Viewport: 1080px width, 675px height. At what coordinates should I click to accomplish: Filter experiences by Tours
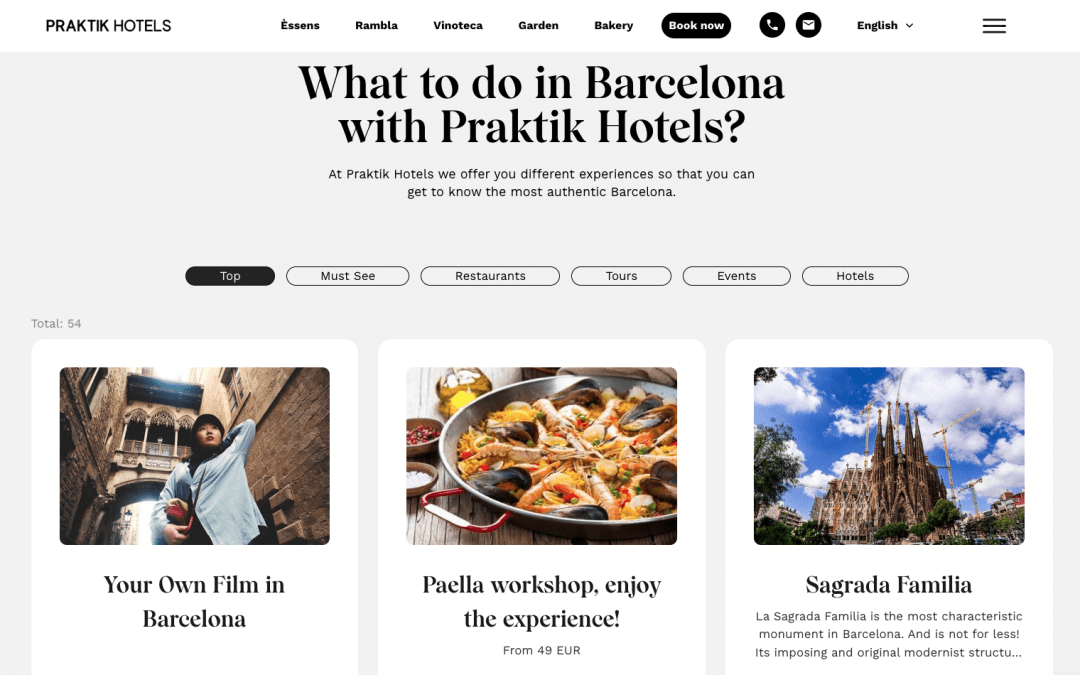point(621,276)
